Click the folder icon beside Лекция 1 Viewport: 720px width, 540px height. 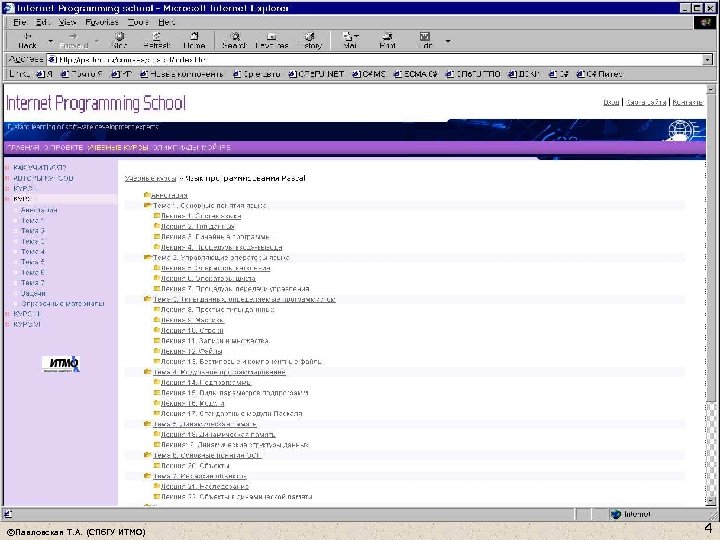157,215
